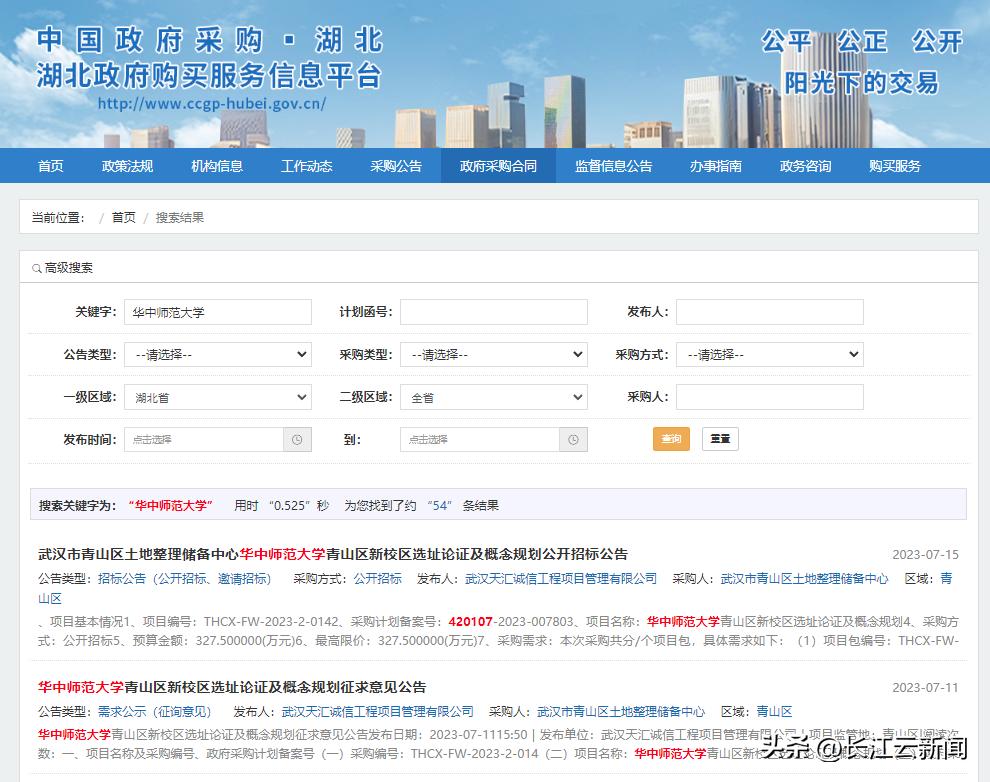This screenshot has width=990, height=782.
Task: Go to 政策法规 in the nav bar
Action: click(128, 166)
